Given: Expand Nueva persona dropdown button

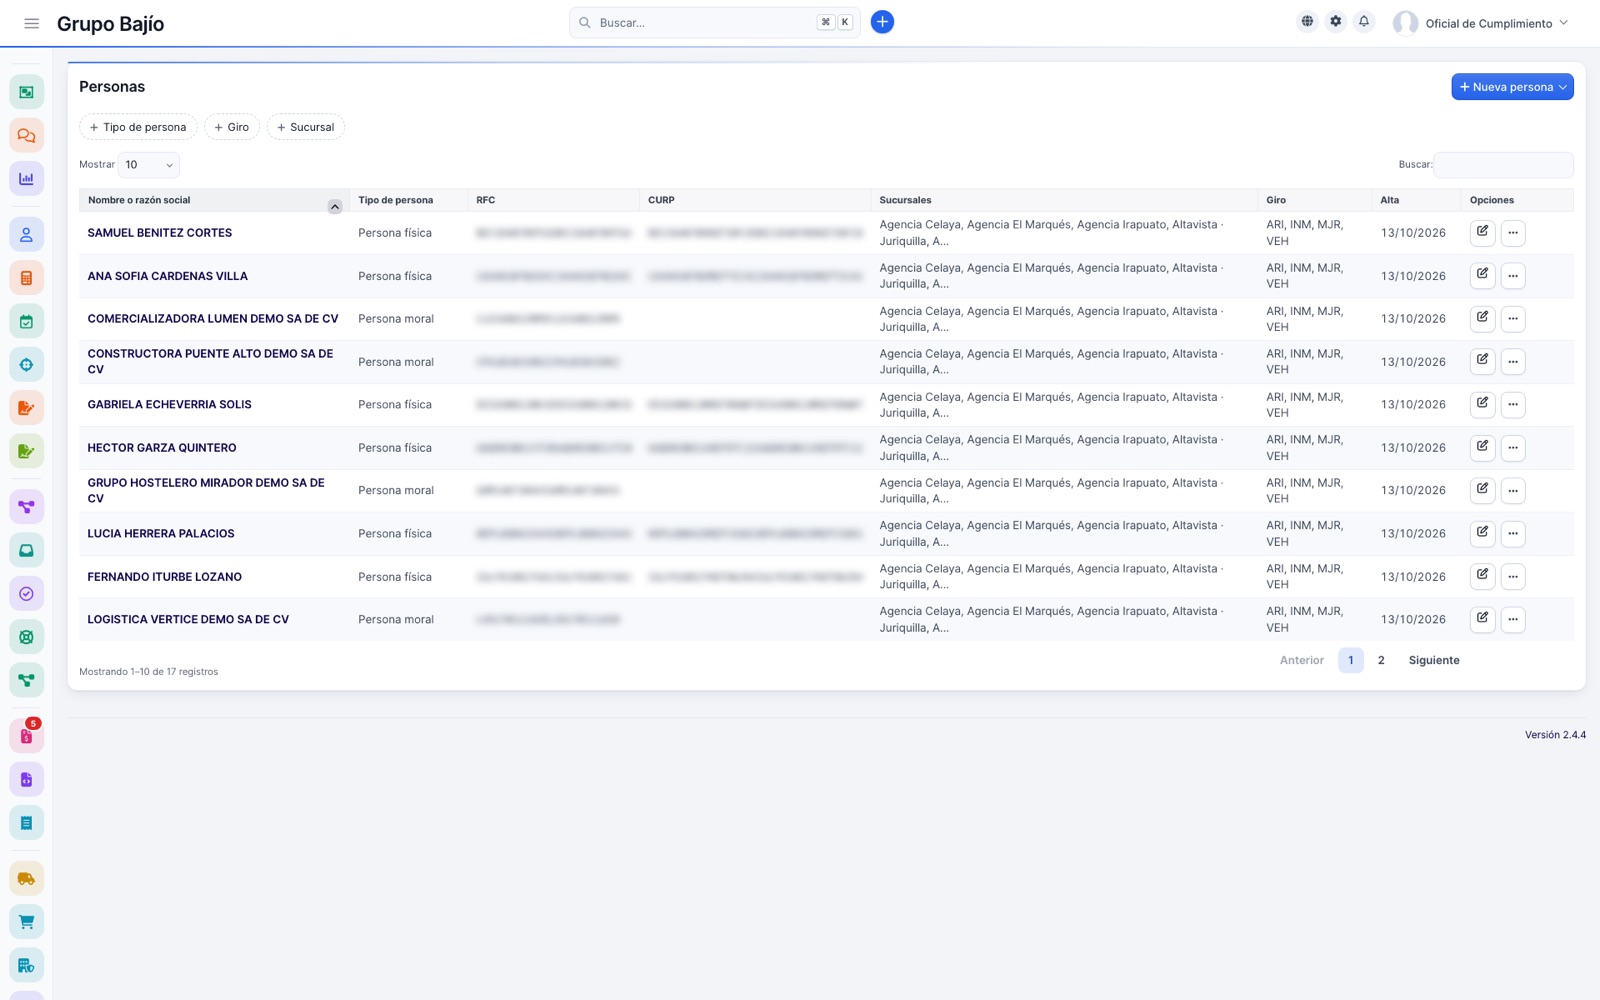Looking at the screenshot, I should point(1512,87).
